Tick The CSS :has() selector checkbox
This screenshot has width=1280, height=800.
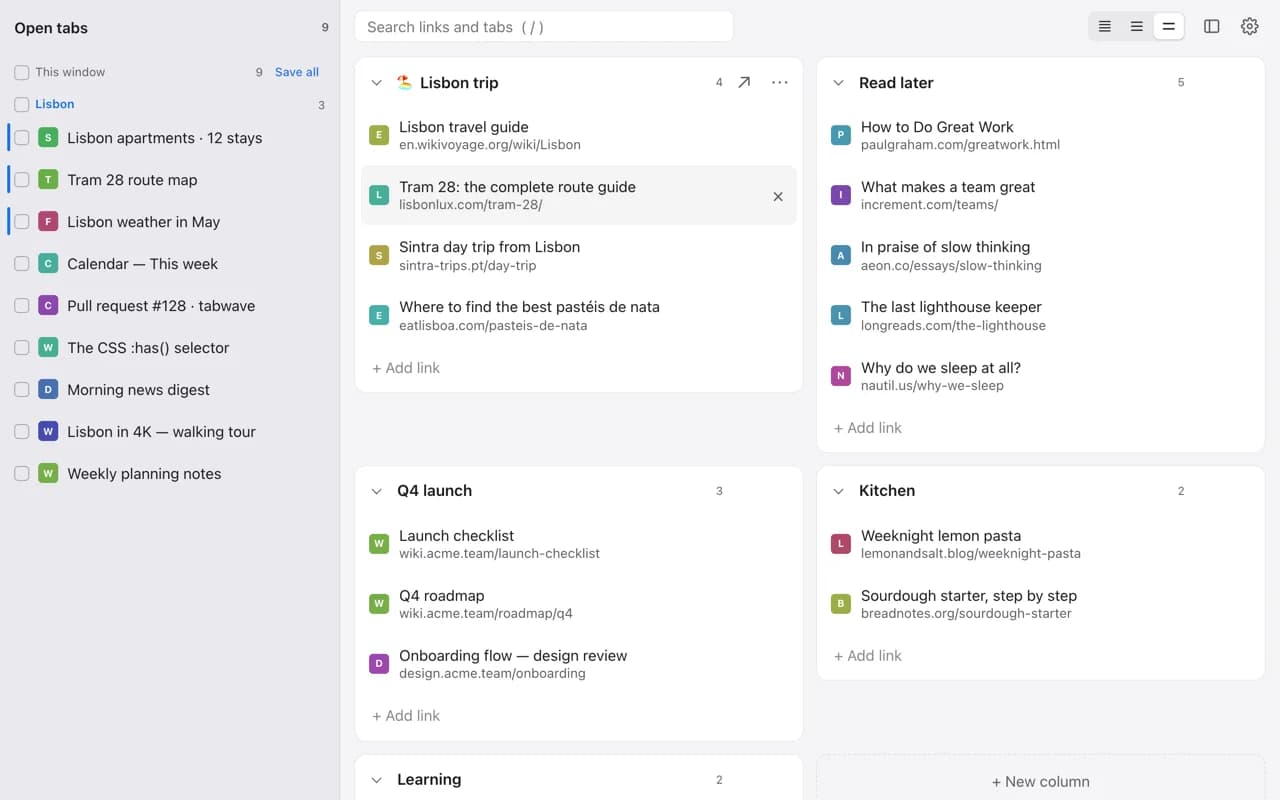point(21,348)
